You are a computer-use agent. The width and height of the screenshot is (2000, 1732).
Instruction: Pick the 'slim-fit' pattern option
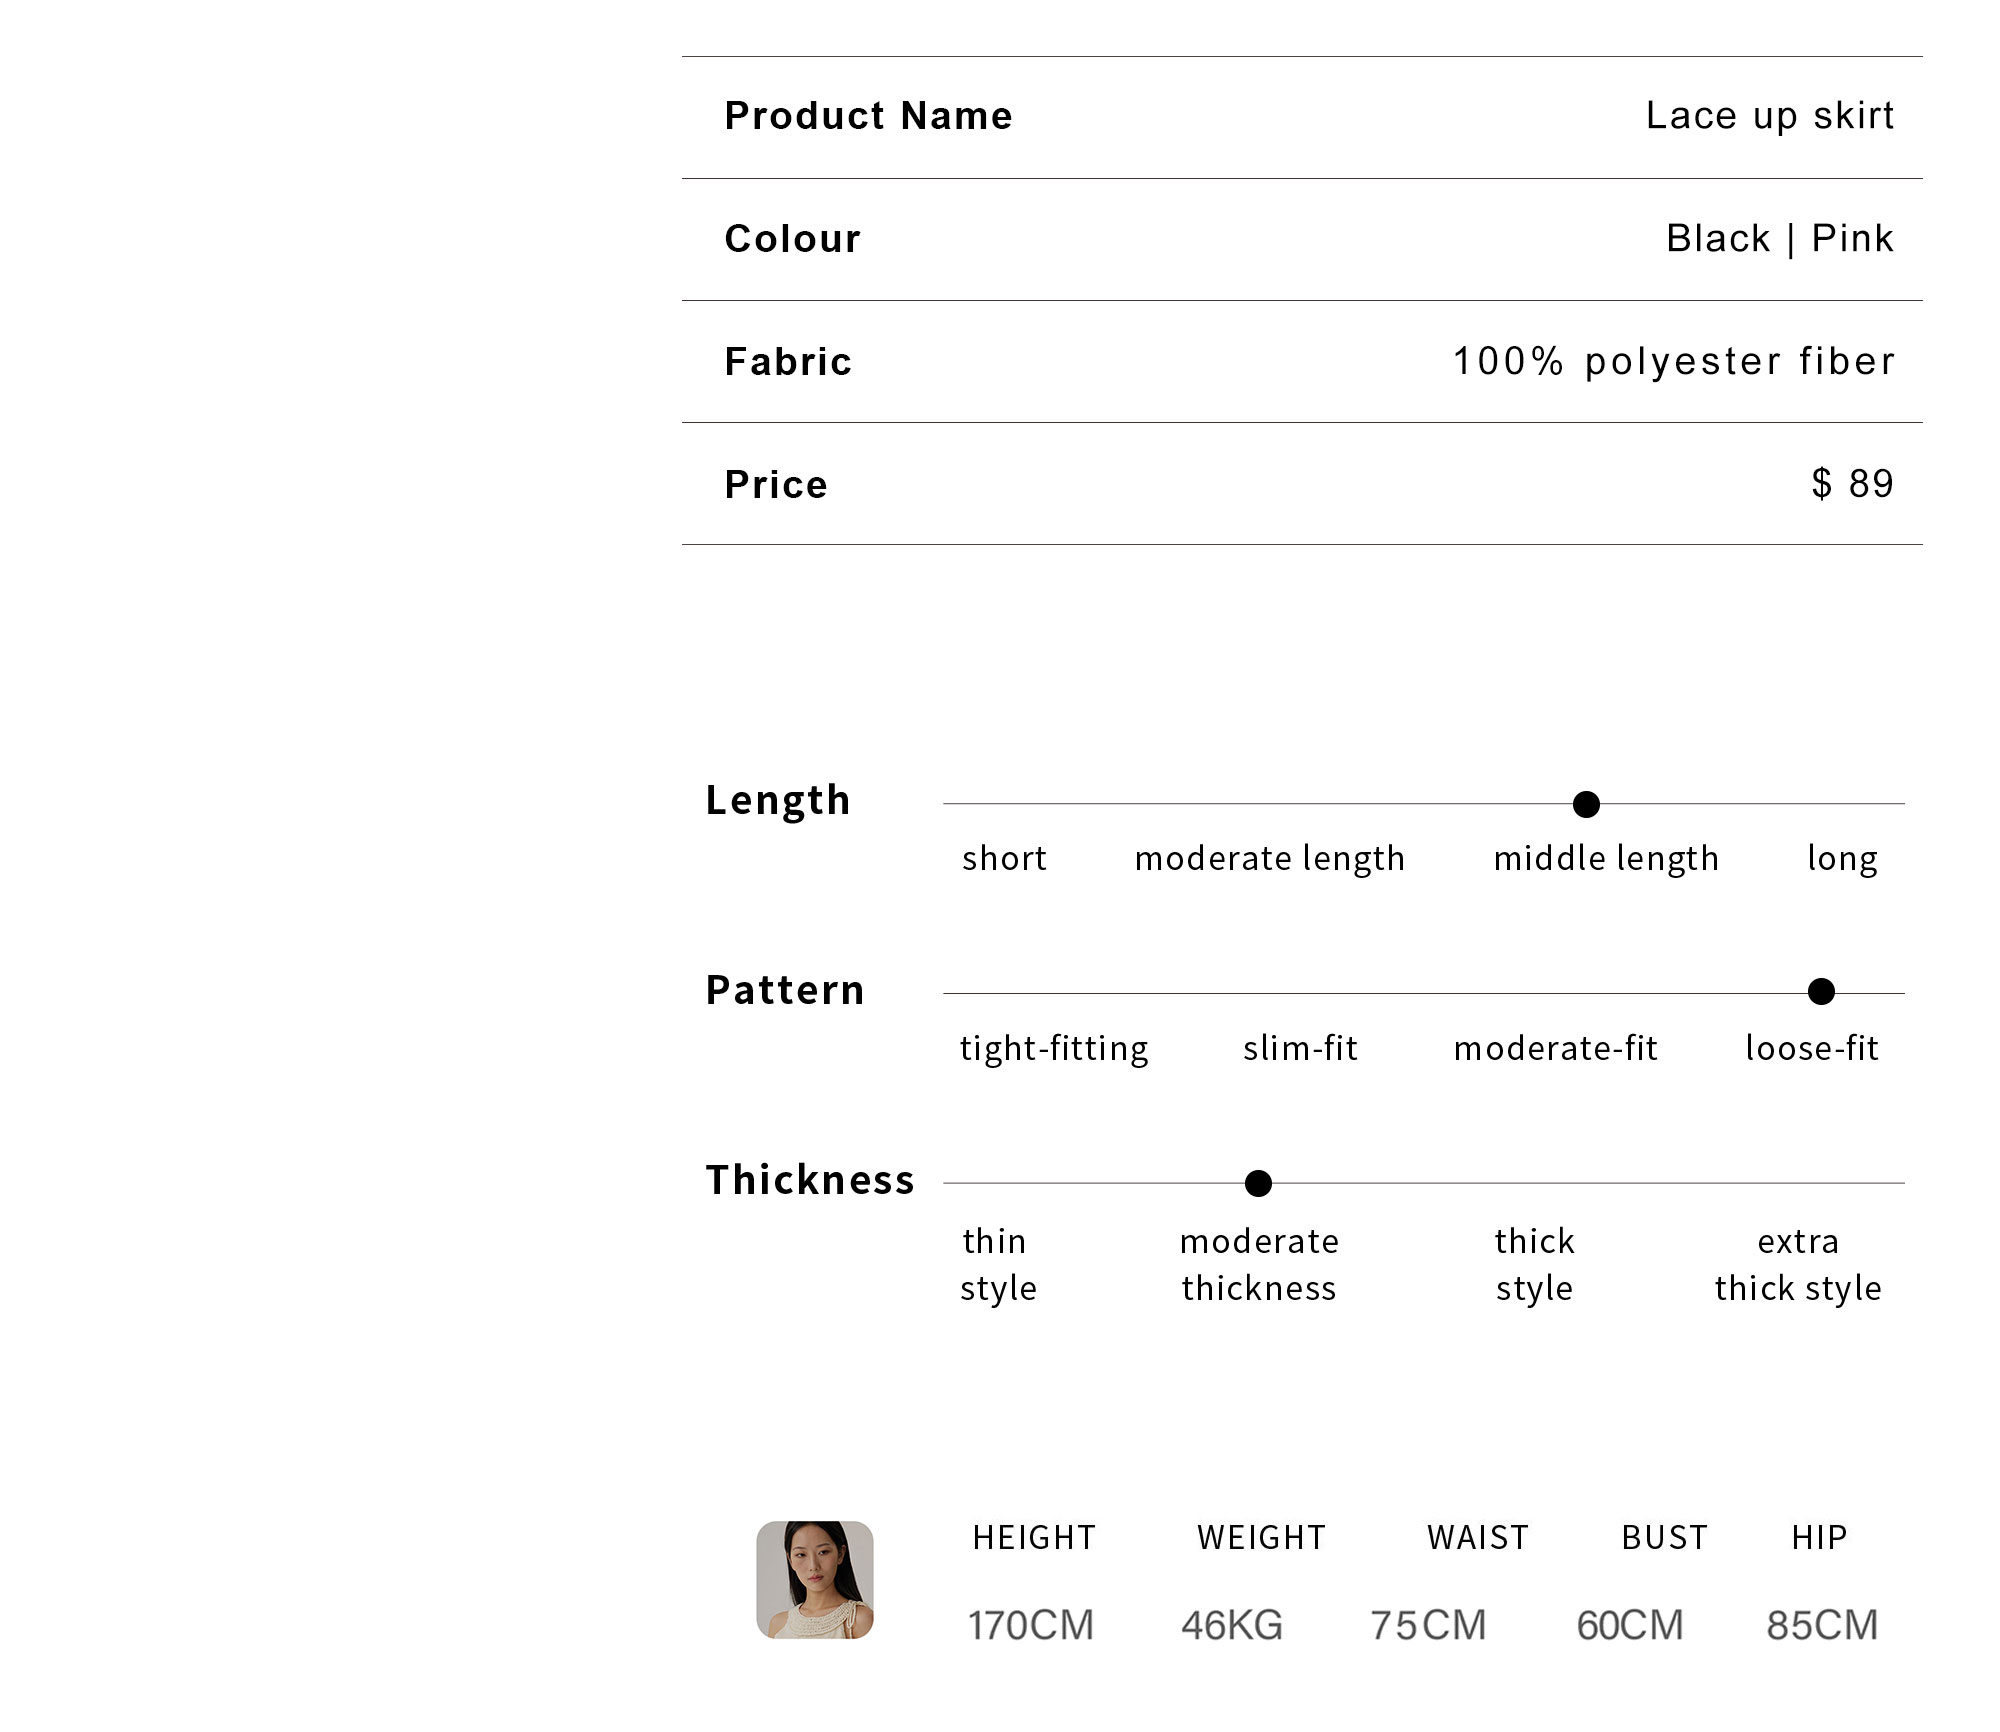pyautogui.click(x=1300, y=1048)
